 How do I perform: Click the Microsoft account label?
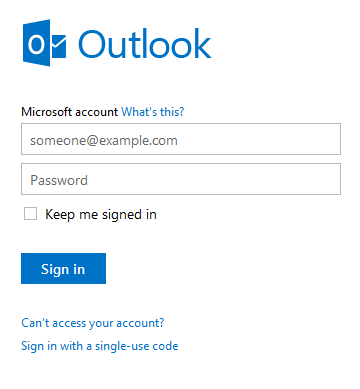point(70,112)
